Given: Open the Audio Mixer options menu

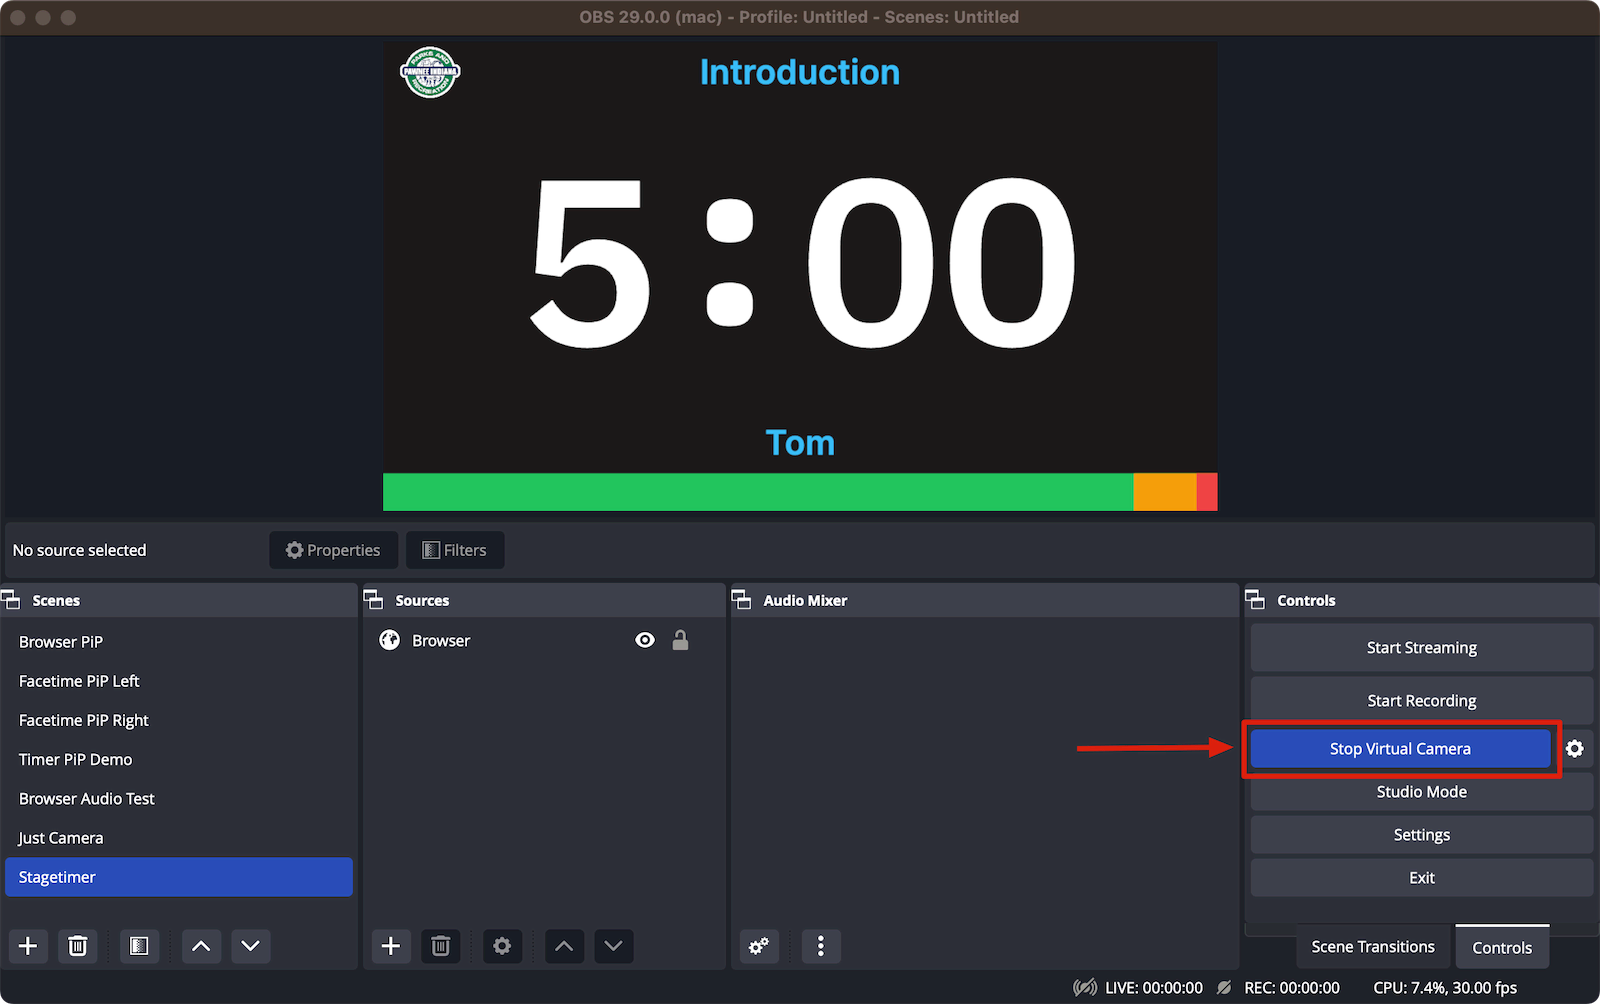Looking at the screenshot, I should point(820,946).
